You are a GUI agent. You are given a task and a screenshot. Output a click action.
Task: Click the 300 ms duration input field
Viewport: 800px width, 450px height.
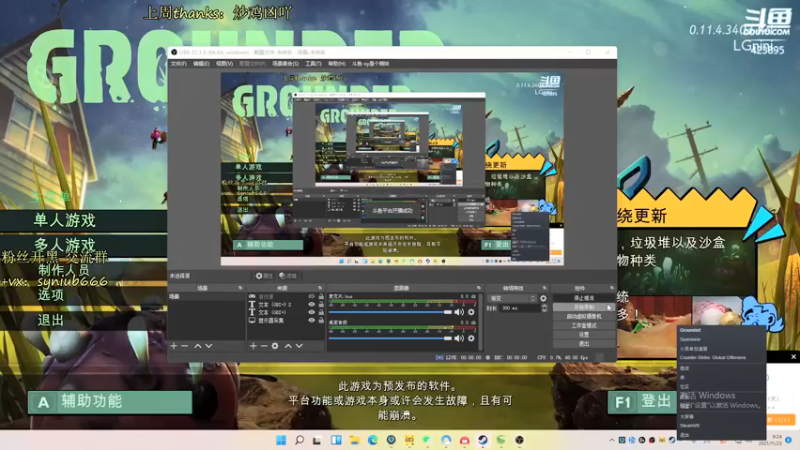coord(519,308)
